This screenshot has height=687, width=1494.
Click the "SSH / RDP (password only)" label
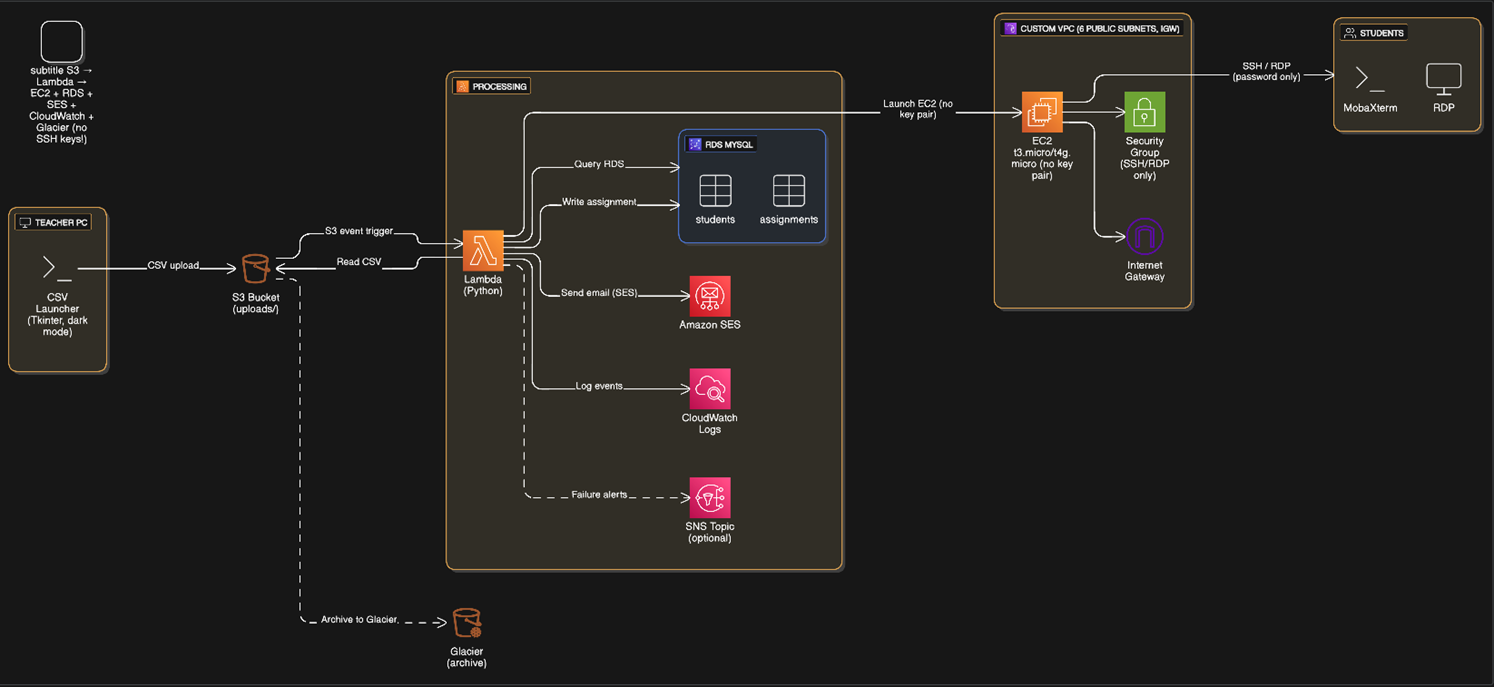click(x=1266, y=71)
